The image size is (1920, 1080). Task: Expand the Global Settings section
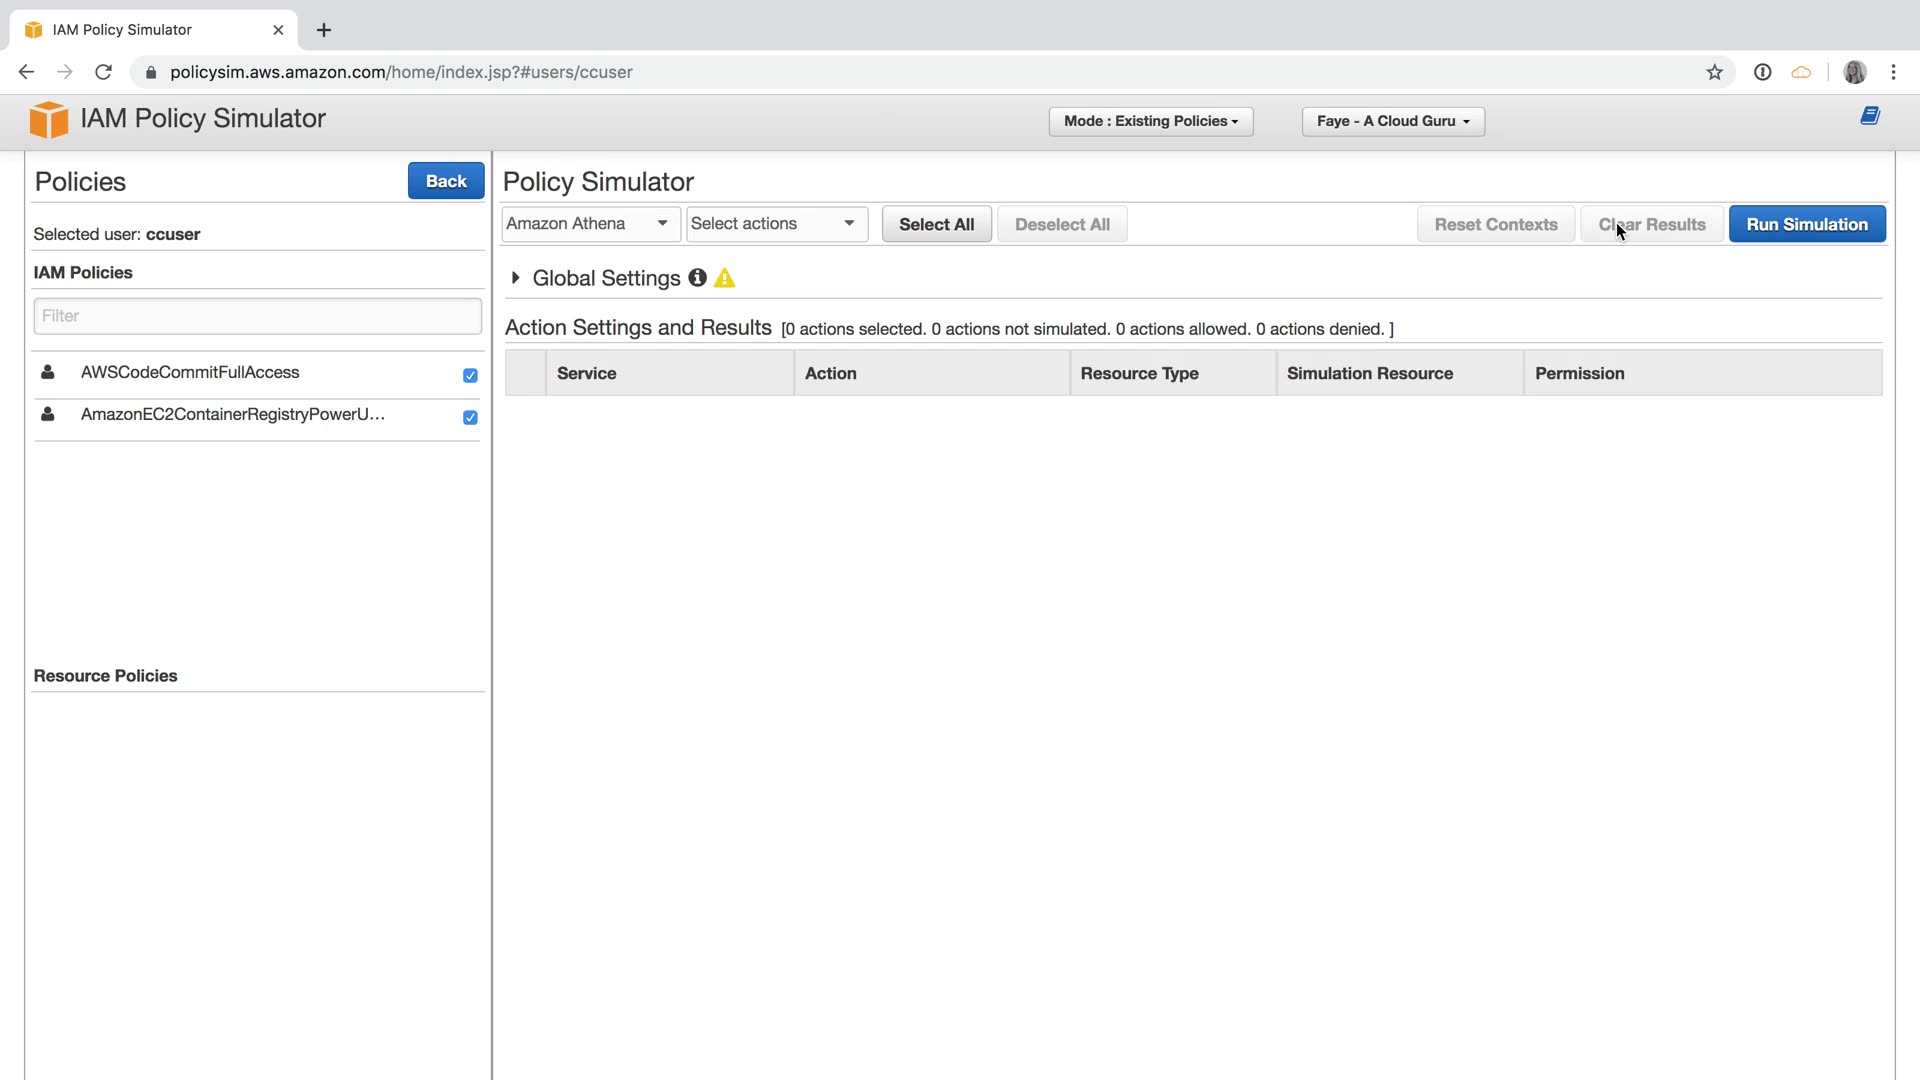pos(516,278)
